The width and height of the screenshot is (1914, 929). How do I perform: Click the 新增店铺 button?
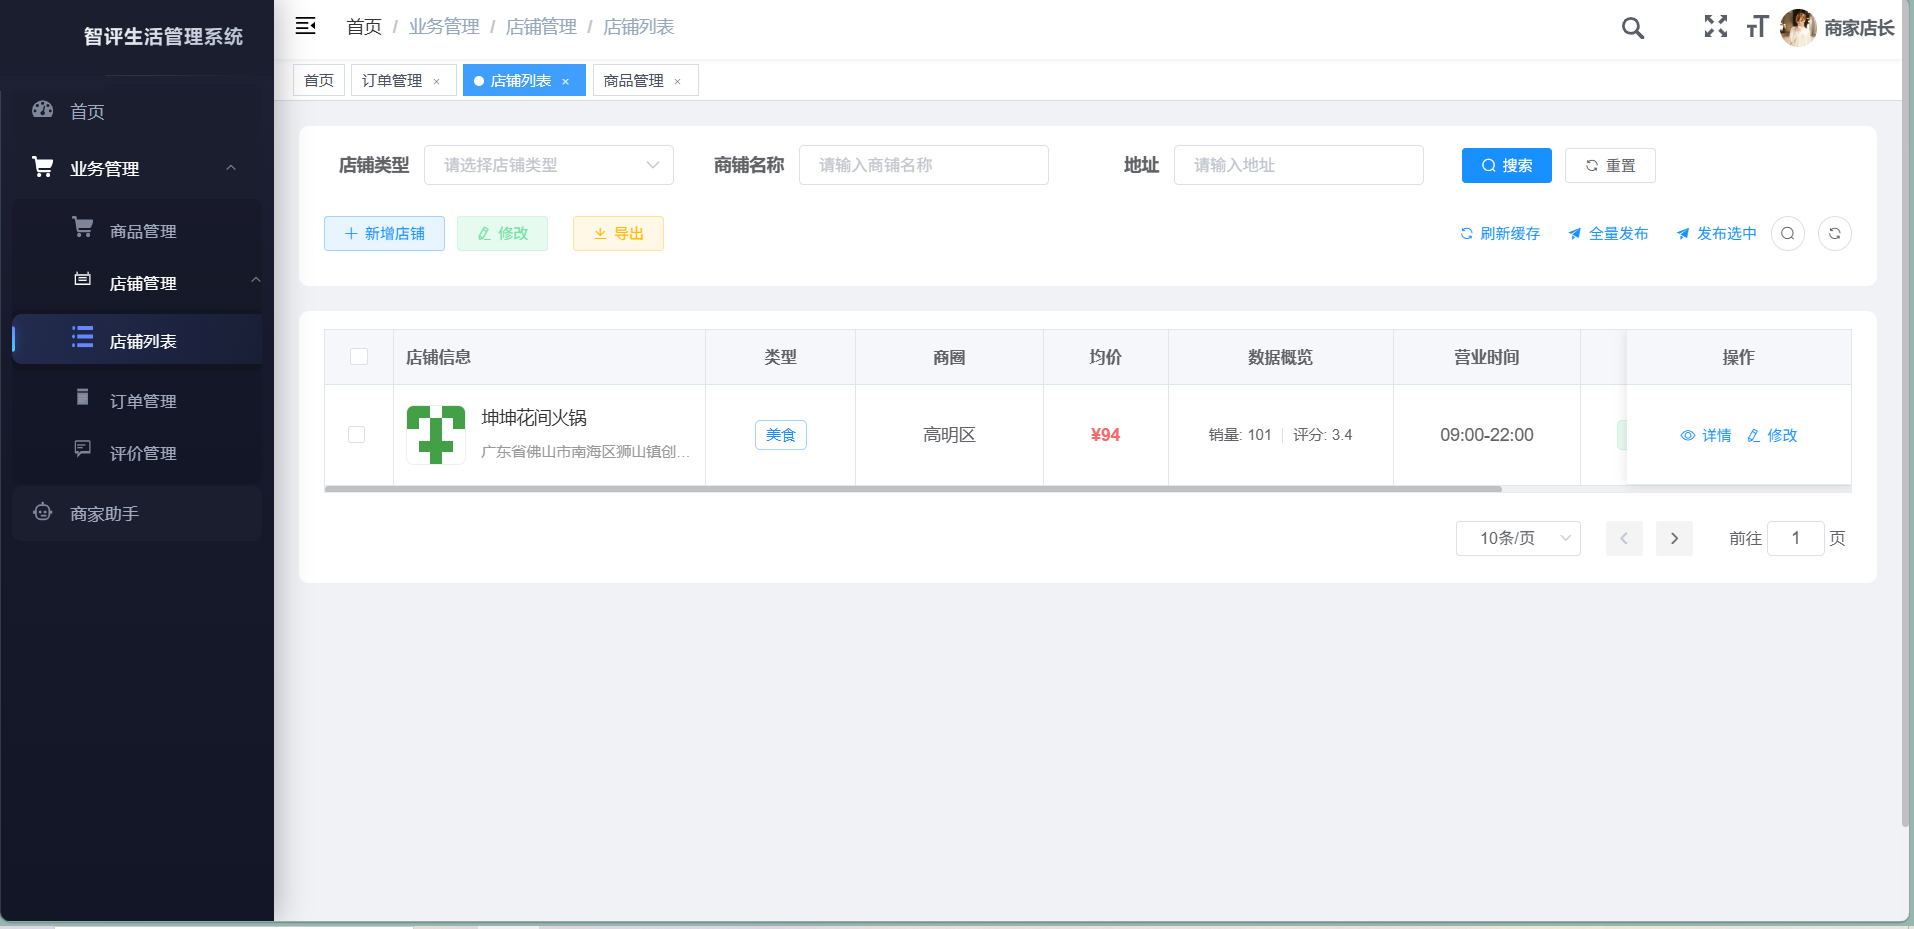[x=384, y=234]
